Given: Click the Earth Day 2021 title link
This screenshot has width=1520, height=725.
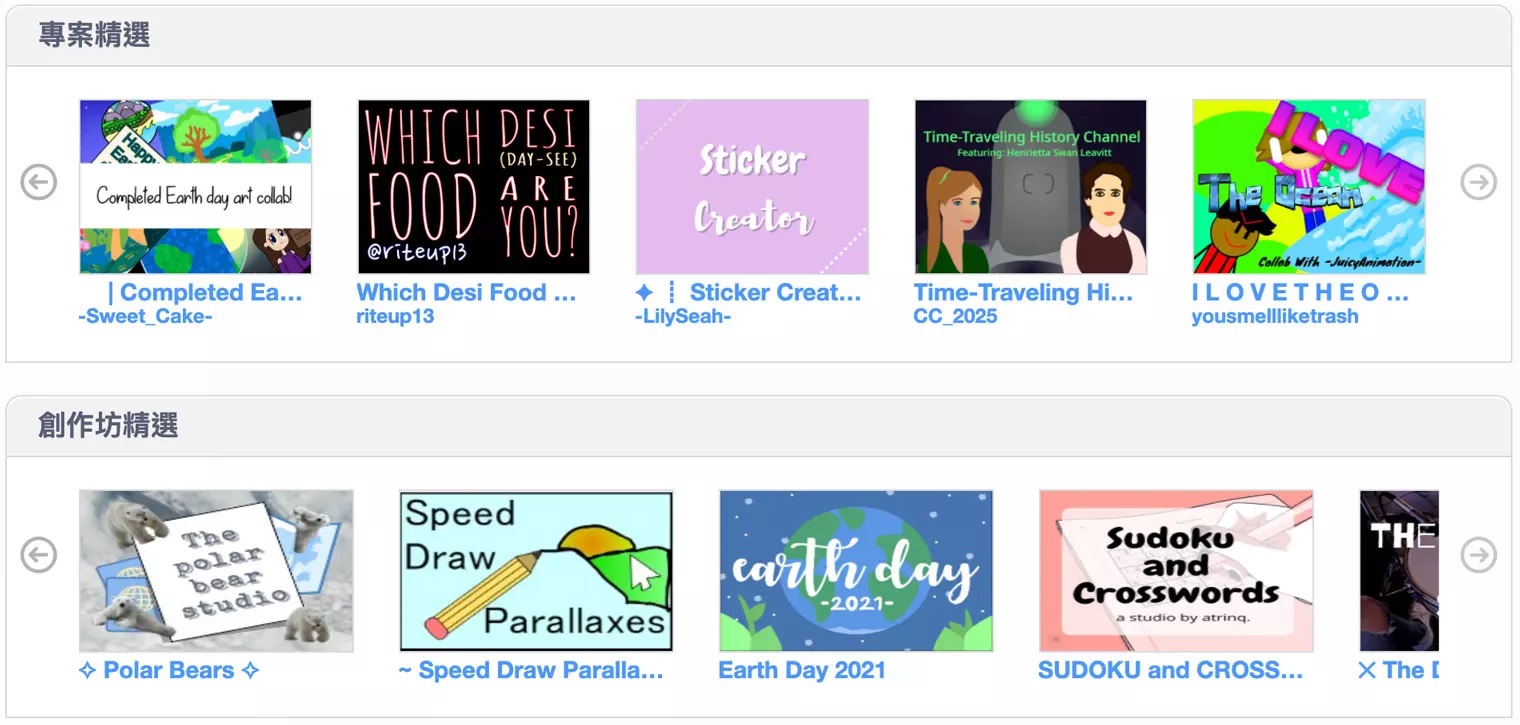Looking at the screenshot, I should (802, 670).
